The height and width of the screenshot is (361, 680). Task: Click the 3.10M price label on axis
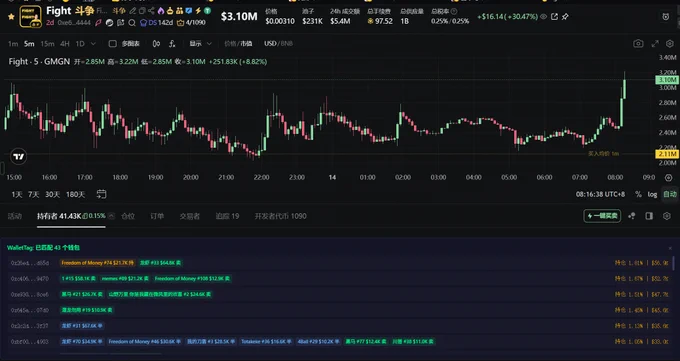tap(667, 80)
